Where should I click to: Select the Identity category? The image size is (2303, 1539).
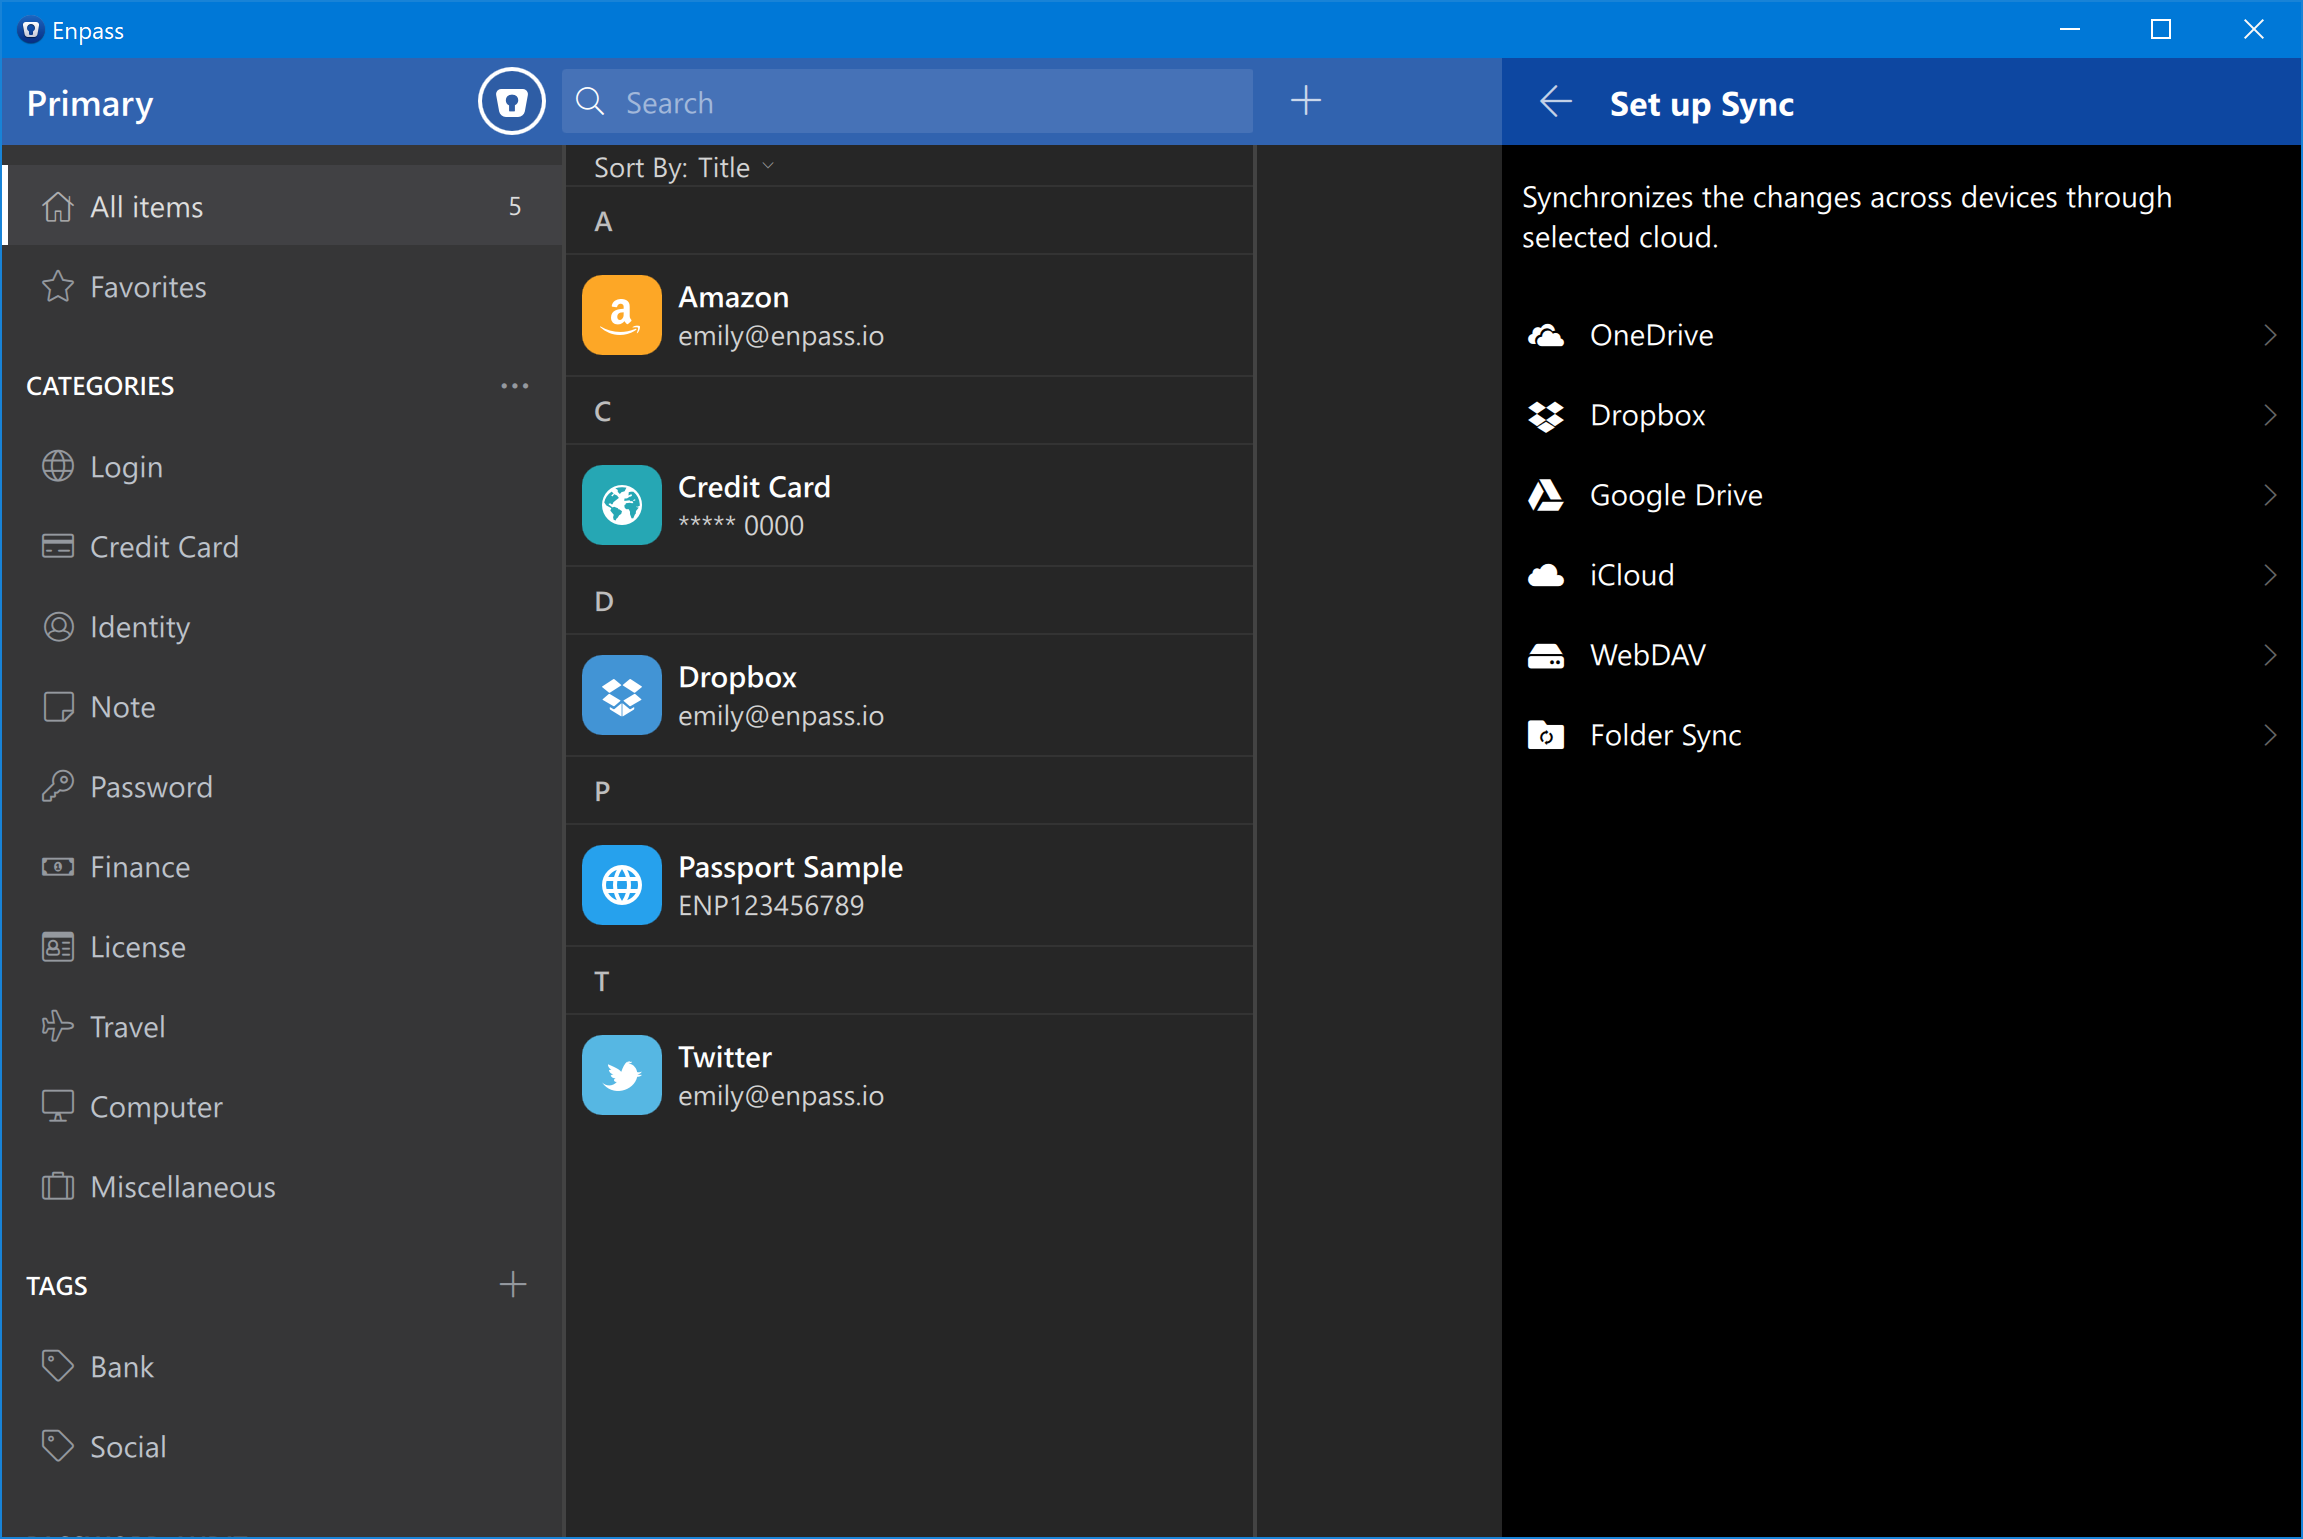pyautogui.click(x=283, y=627)
